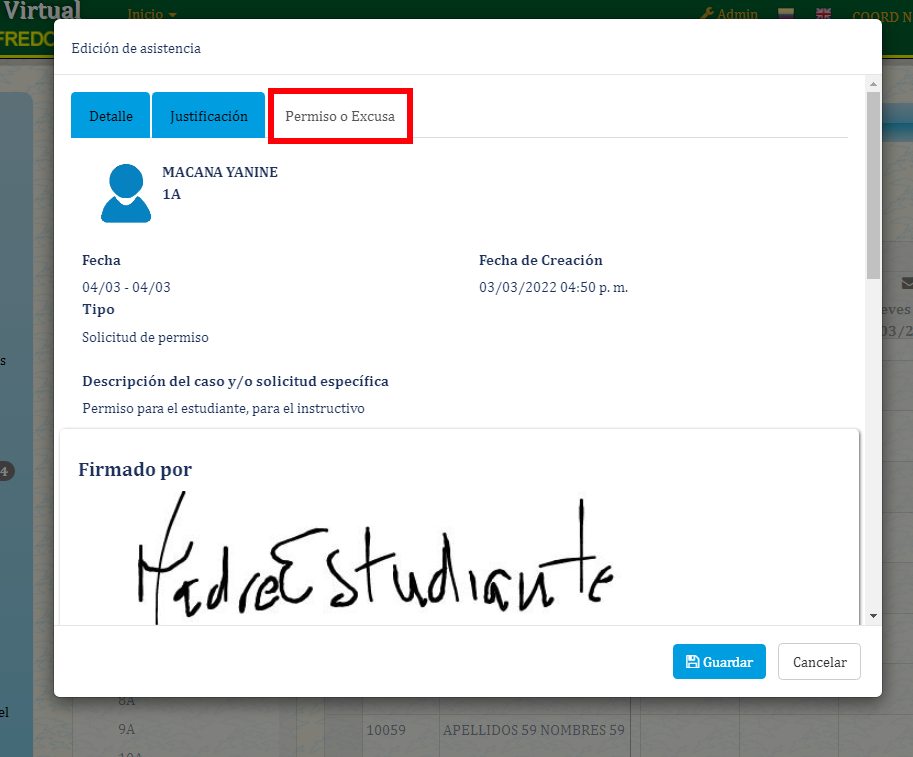Open the Detalle tab
The height and width of the screenshot is (757, 913).
click(x=111, y=115)
